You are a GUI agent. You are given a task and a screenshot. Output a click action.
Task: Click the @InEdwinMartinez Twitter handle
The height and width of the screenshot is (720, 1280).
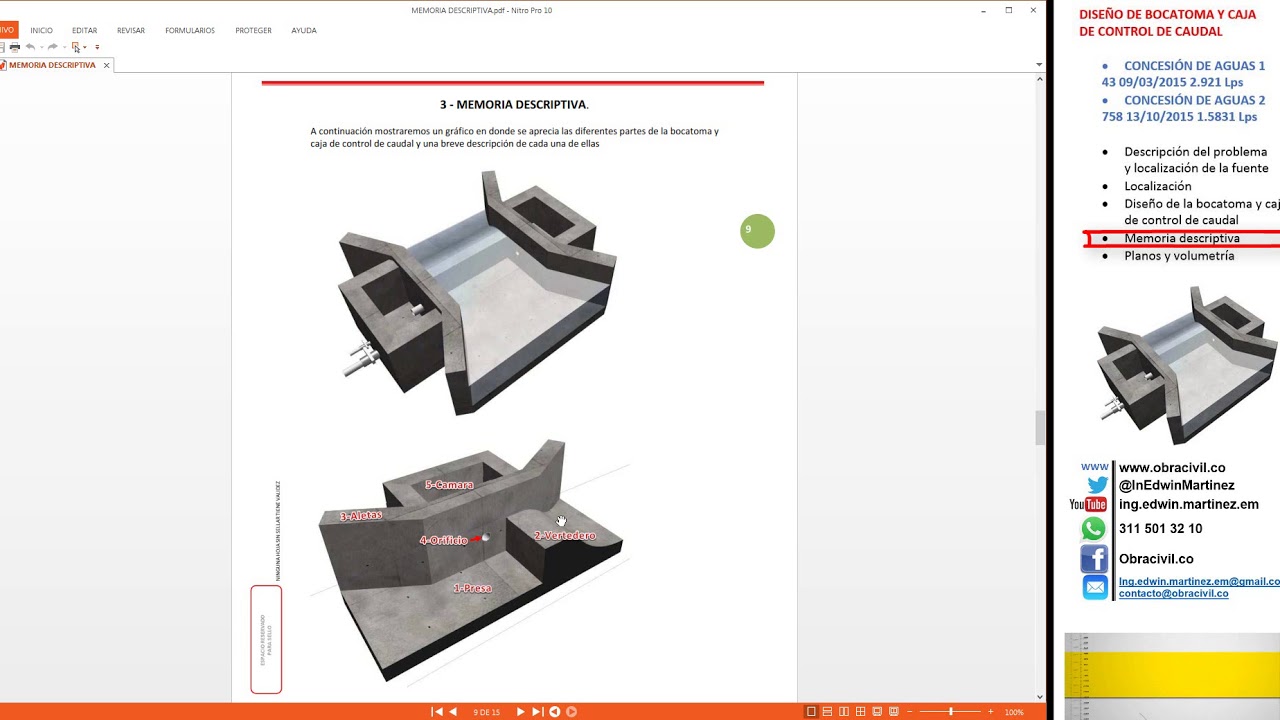[x=1176, y=486]
